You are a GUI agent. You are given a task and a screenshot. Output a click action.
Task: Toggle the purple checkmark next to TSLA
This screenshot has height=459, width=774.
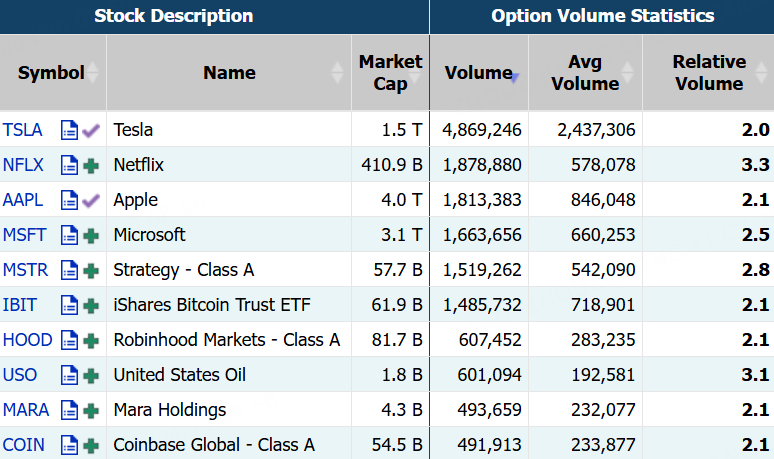tap(91, 131)
